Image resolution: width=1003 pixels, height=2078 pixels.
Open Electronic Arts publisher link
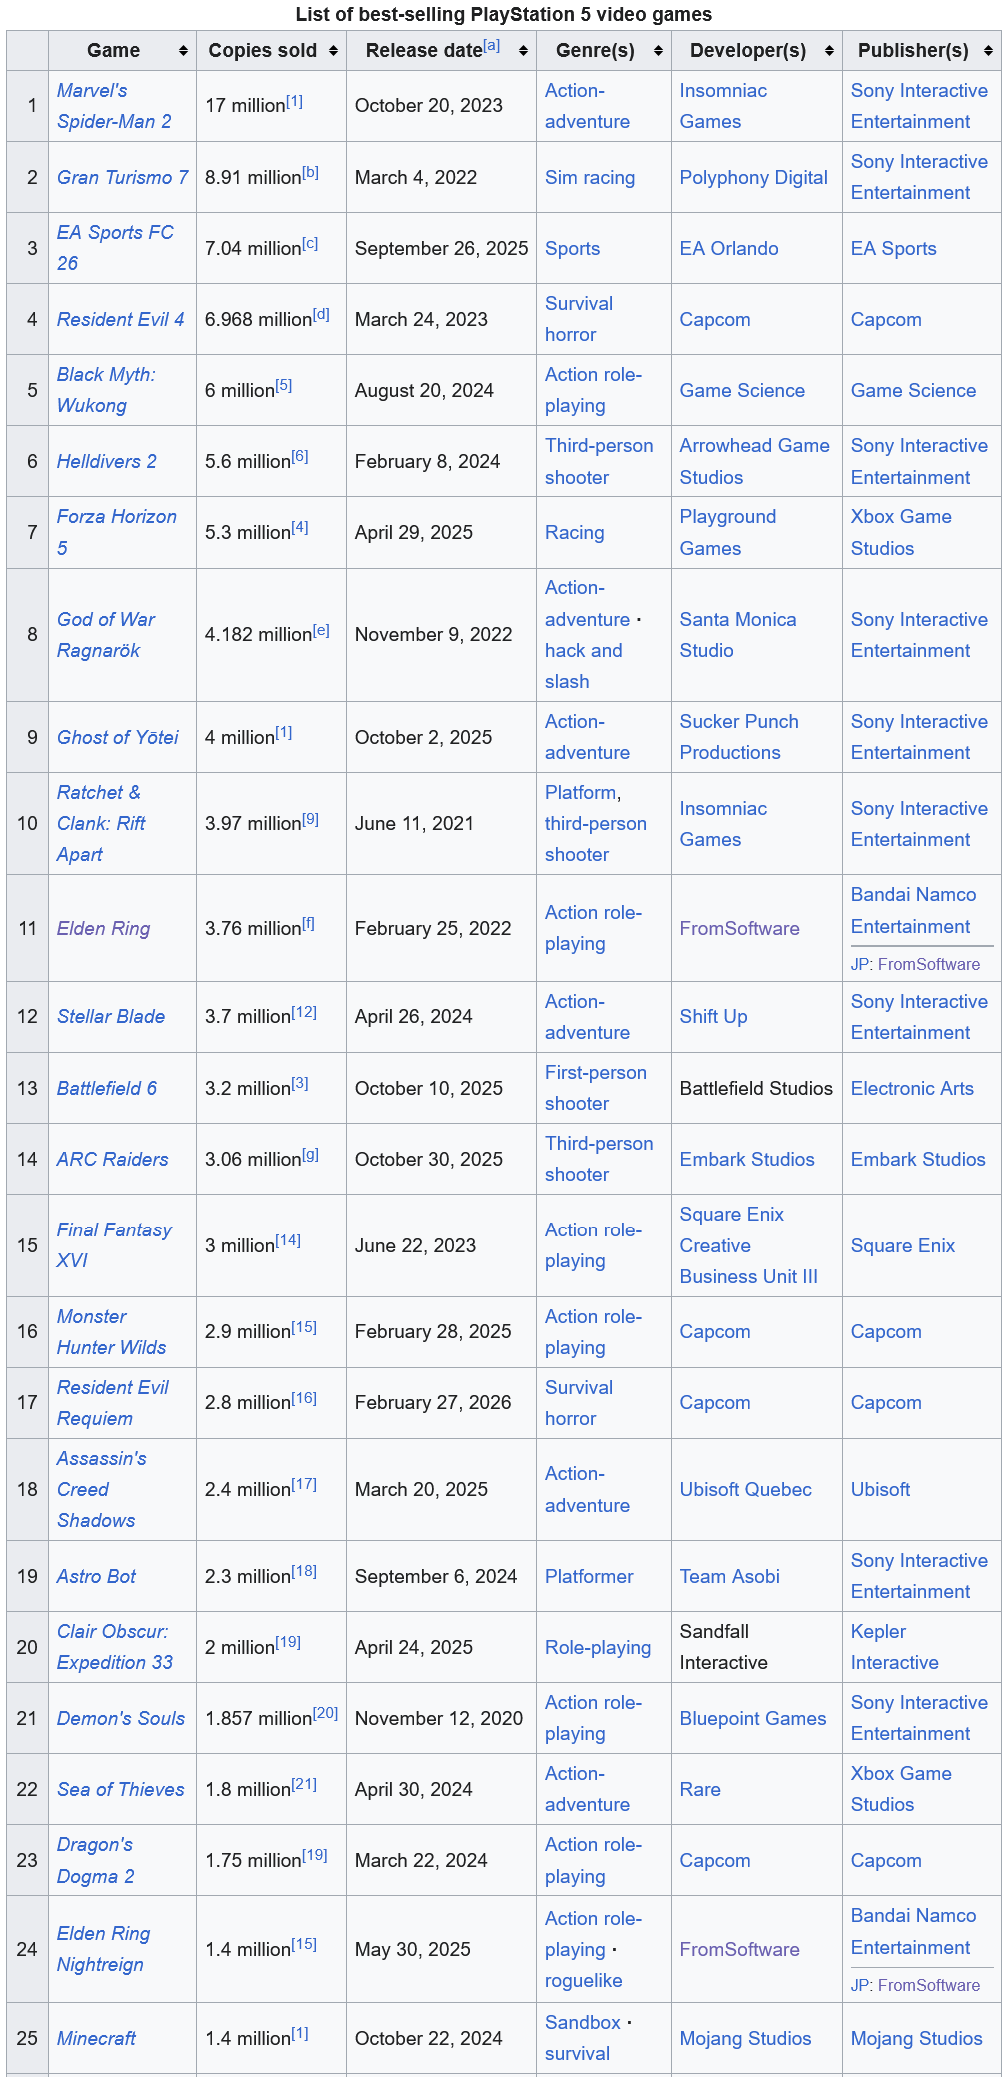click(912, 1088)
